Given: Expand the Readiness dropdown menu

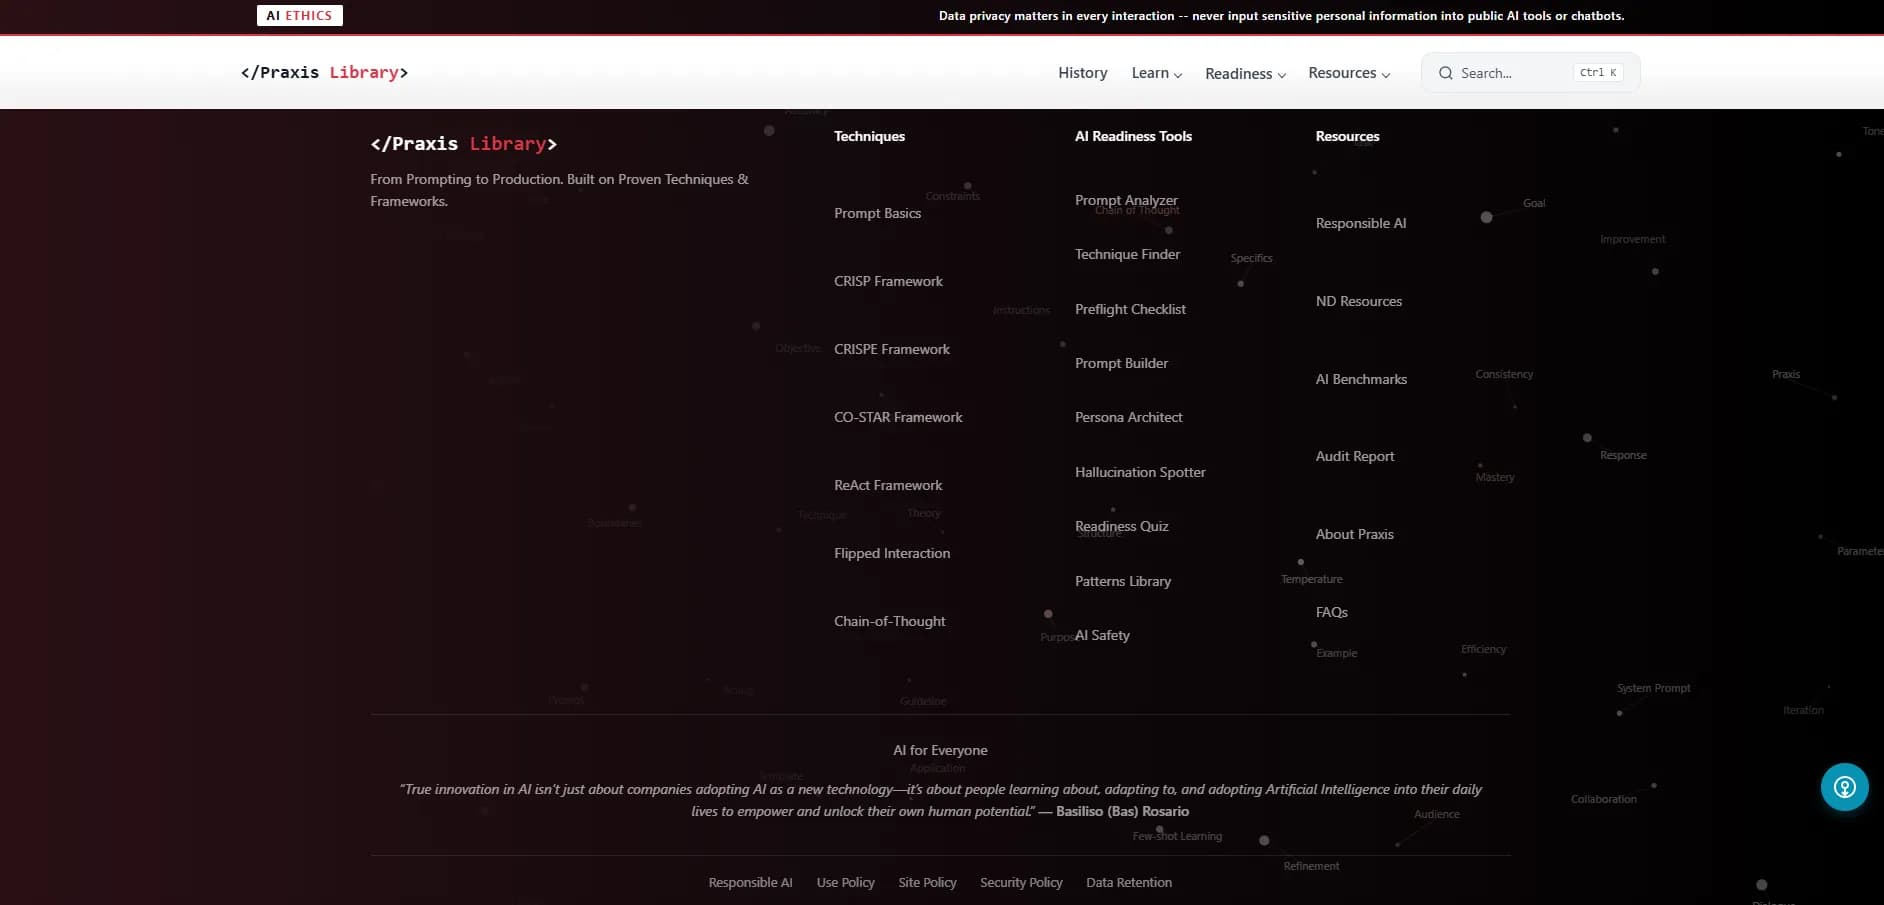Looking at the screenshot, I should coord(1245,74).
